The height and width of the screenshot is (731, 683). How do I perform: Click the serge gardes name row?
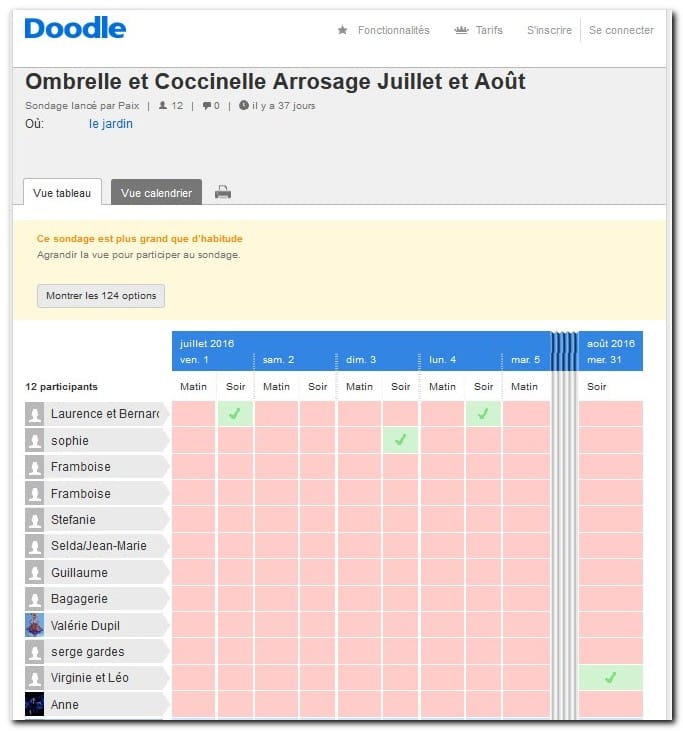[97, 652]
